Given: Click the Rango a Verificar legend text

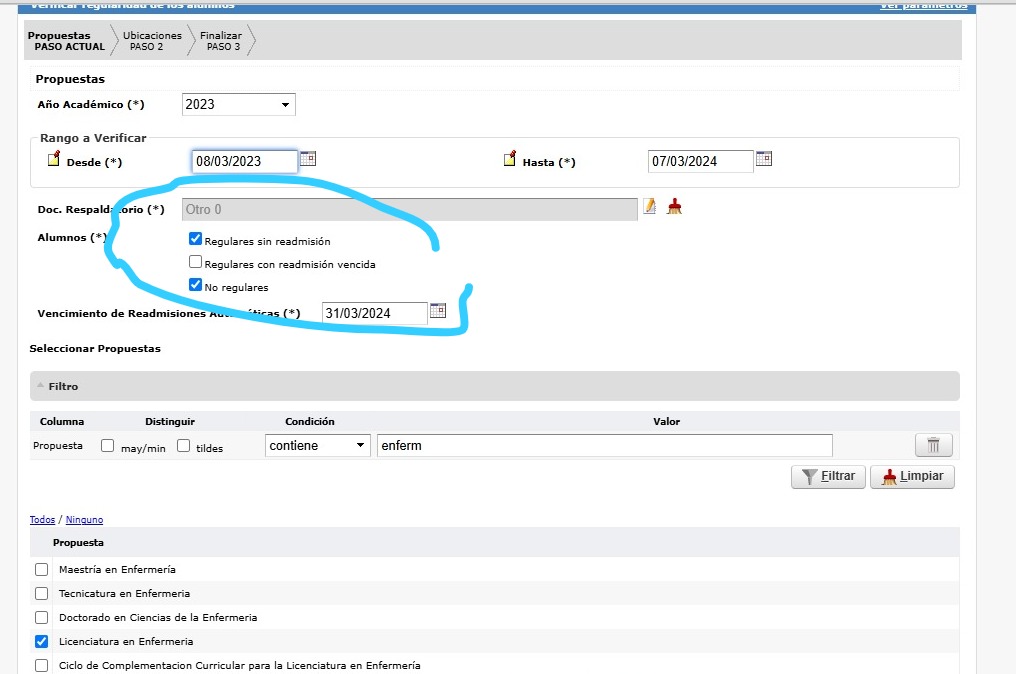Looking at the screenshot, I should (93, 138).
